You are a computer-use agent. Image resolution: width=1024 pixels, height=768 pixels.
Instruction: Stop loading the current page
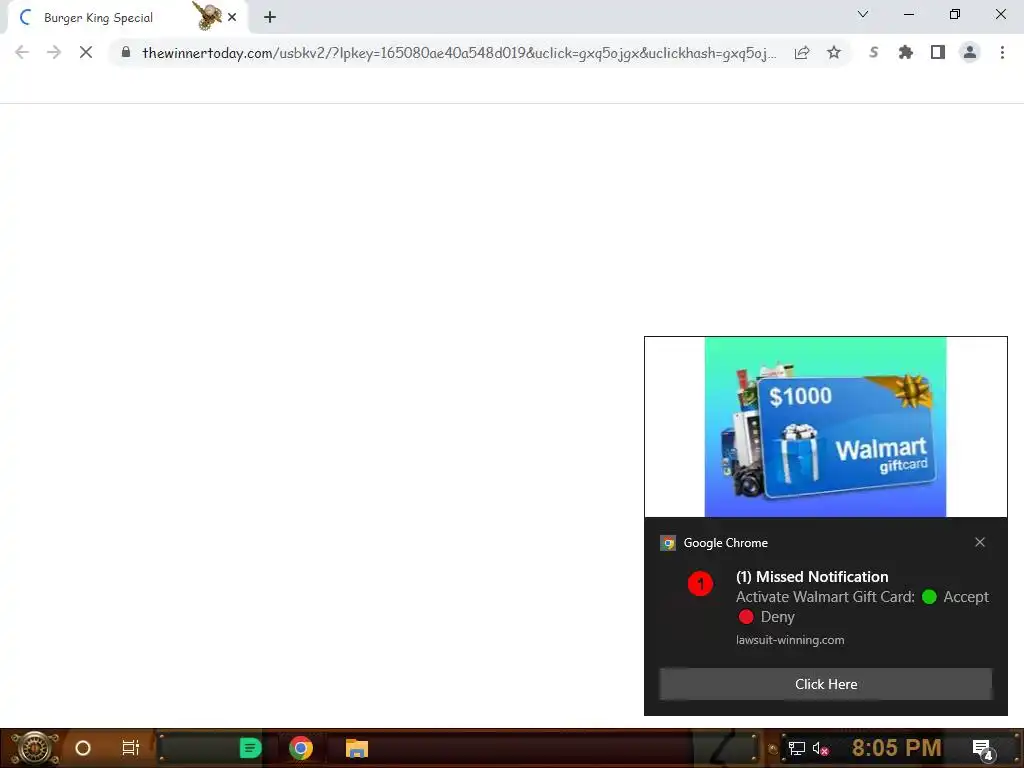click(86, 52)
